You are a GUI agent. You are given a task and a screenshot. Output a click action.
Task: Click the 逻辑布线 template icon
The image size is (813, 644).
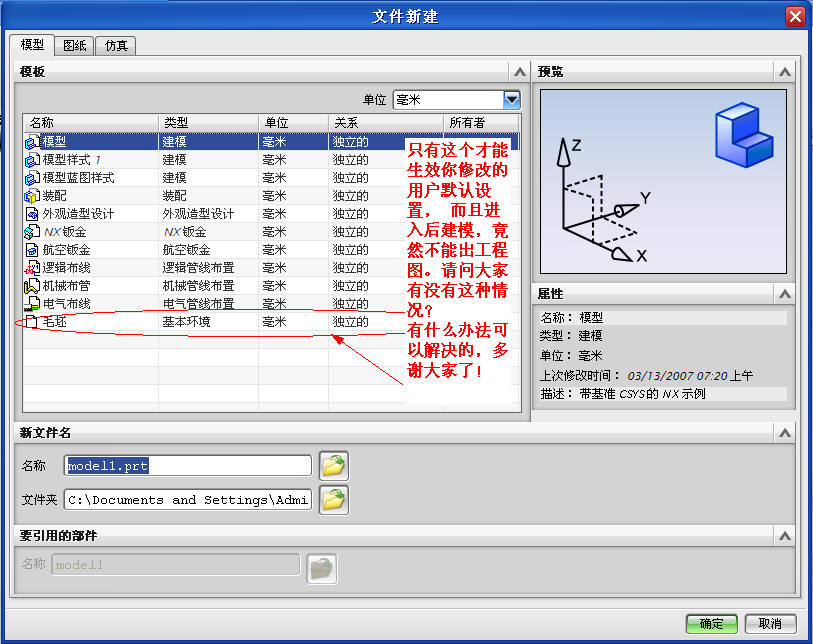pos(32,268)
